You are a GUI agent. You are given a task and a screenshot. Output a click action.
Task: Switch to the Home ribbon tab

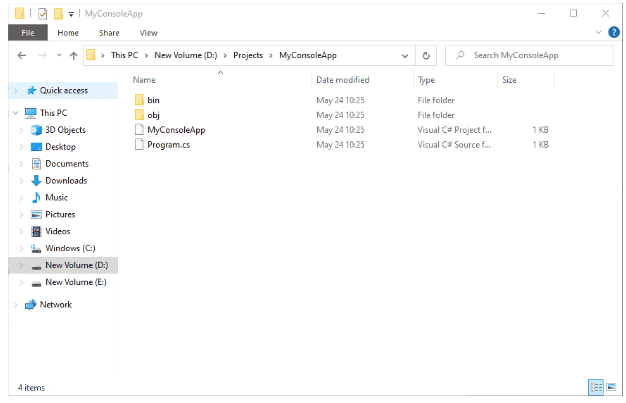[68, 33]
